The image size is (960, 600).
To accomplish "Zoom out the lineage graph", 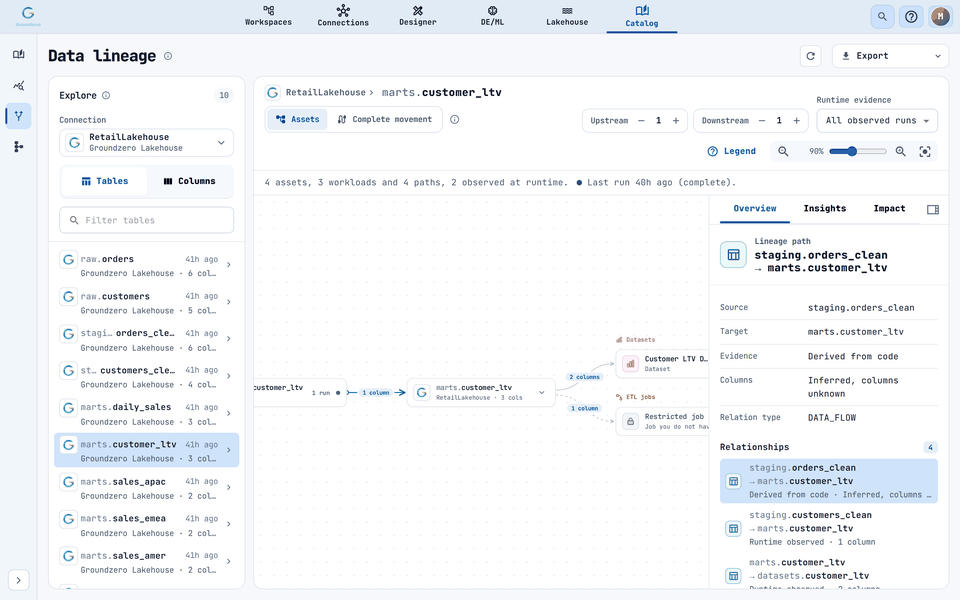I will tap(783, 151).
